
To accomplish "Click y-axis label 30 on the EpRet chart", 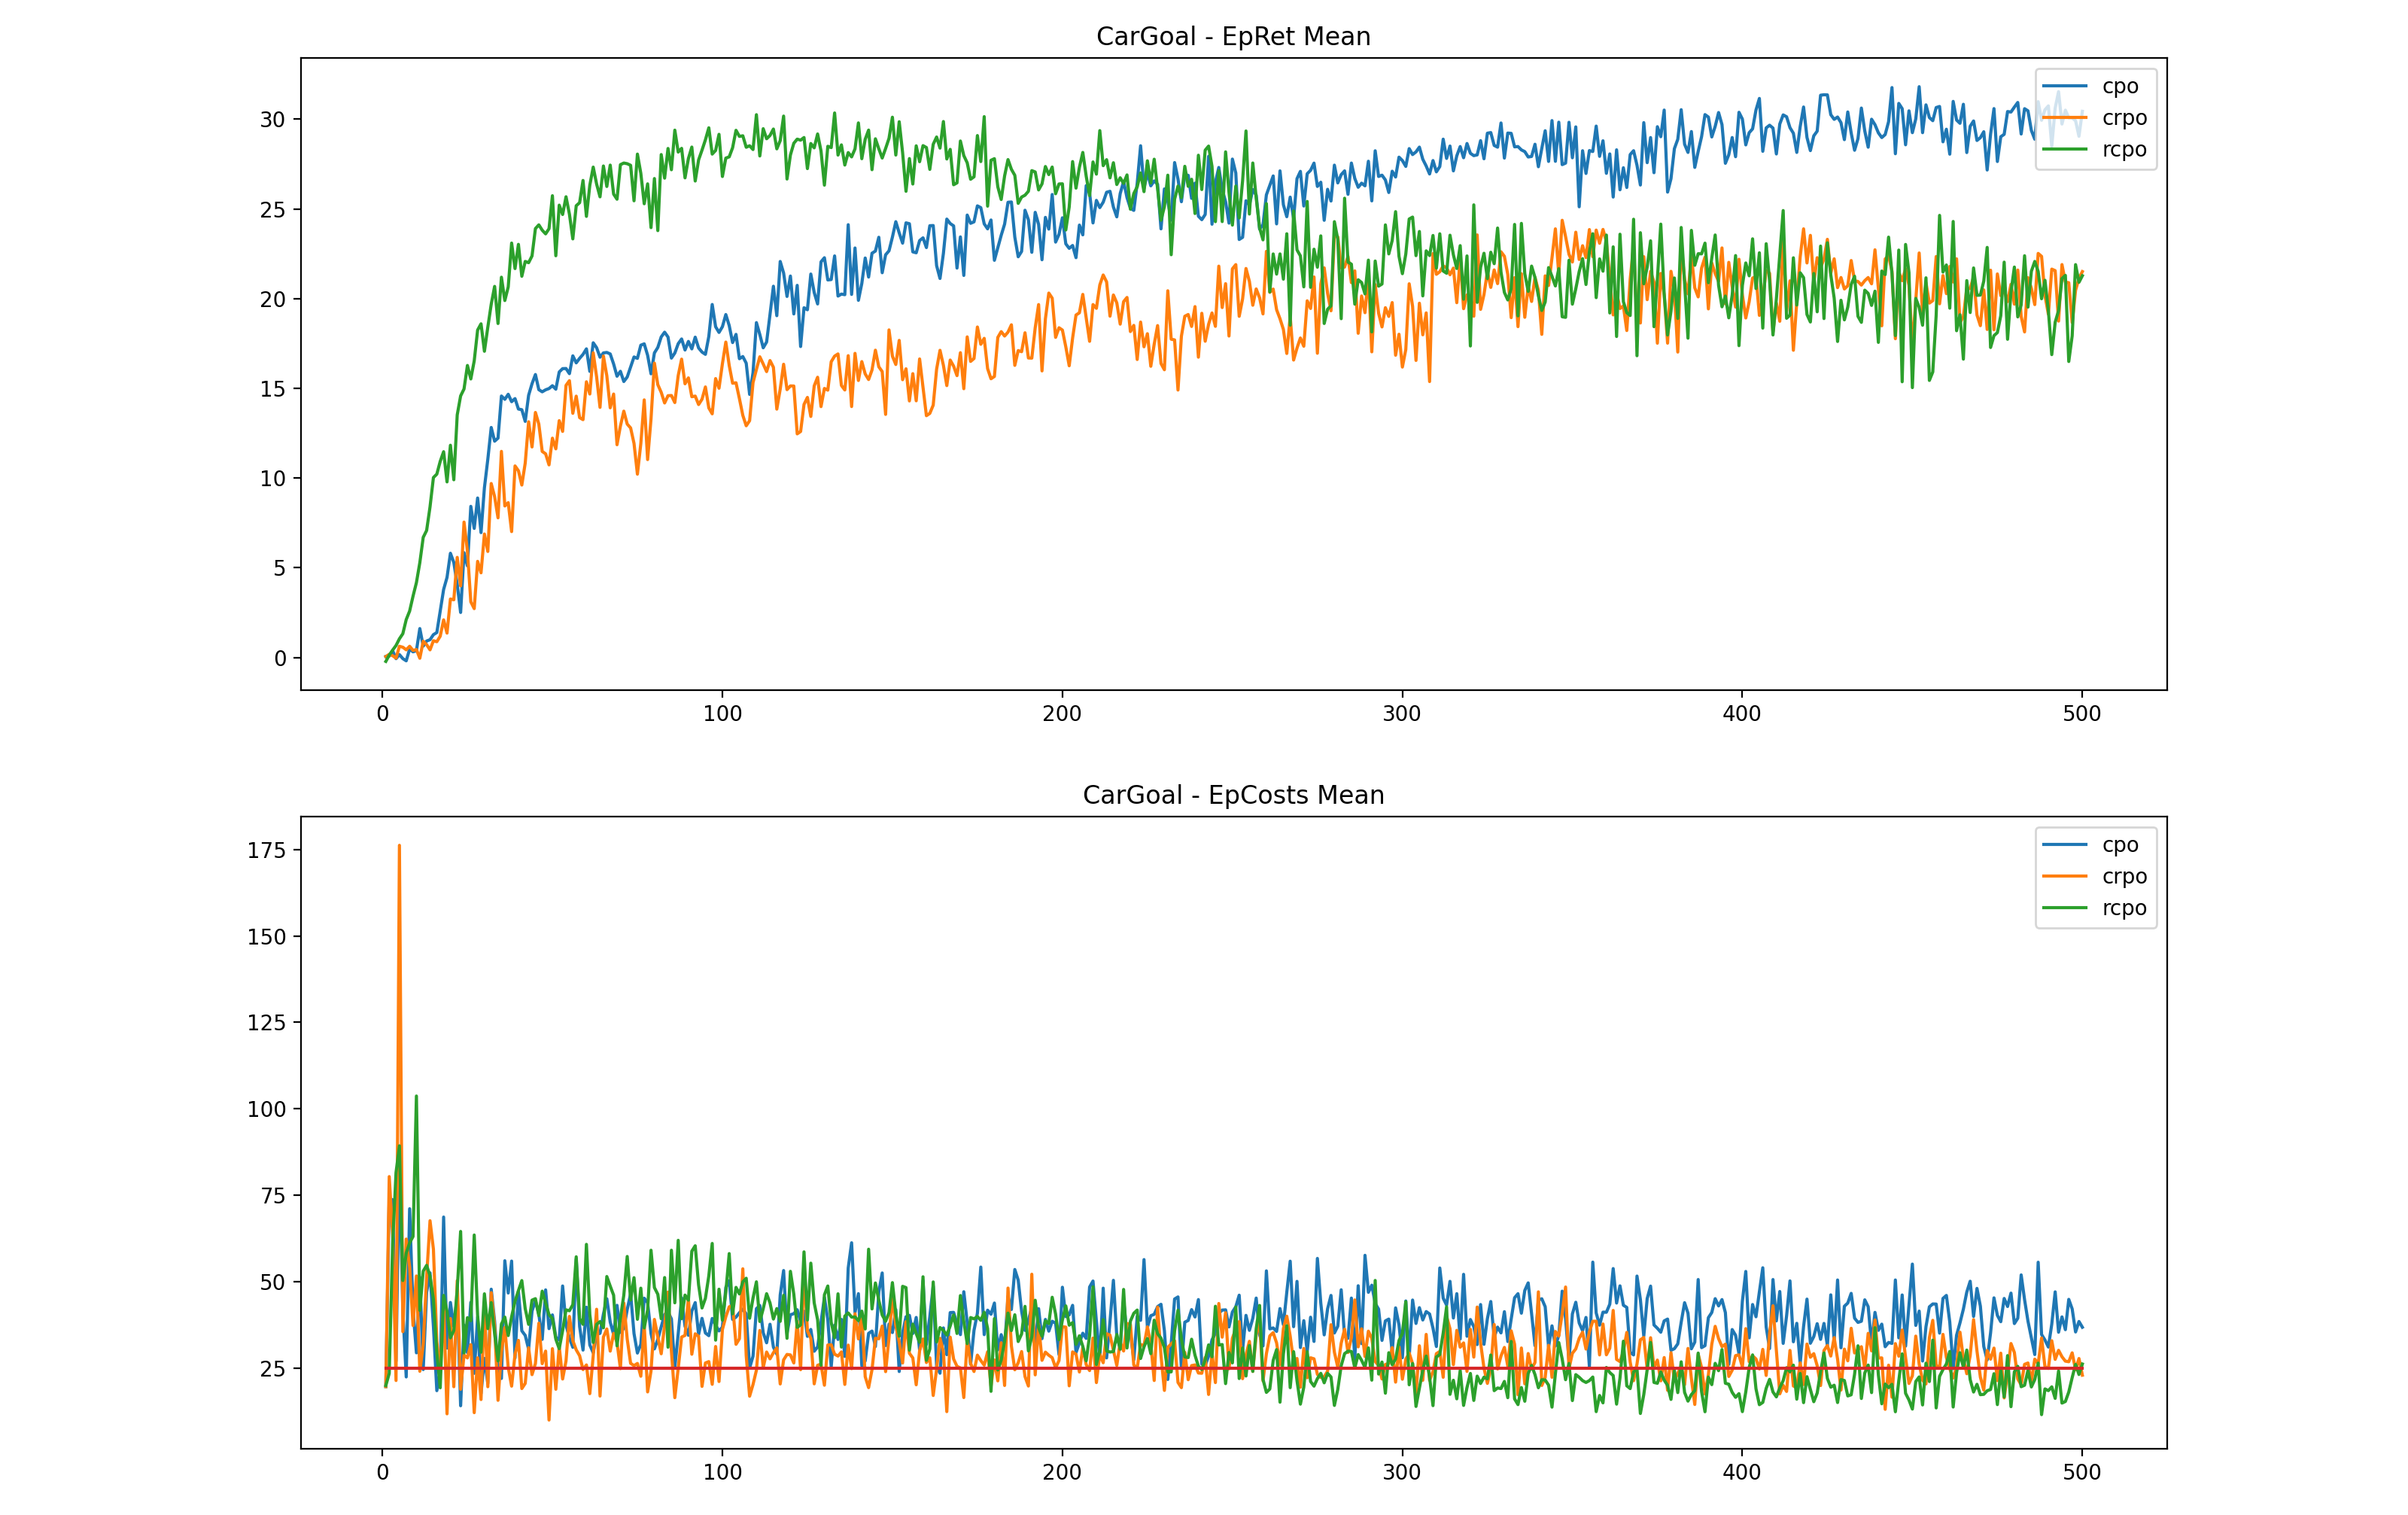I will pos(272,120).
